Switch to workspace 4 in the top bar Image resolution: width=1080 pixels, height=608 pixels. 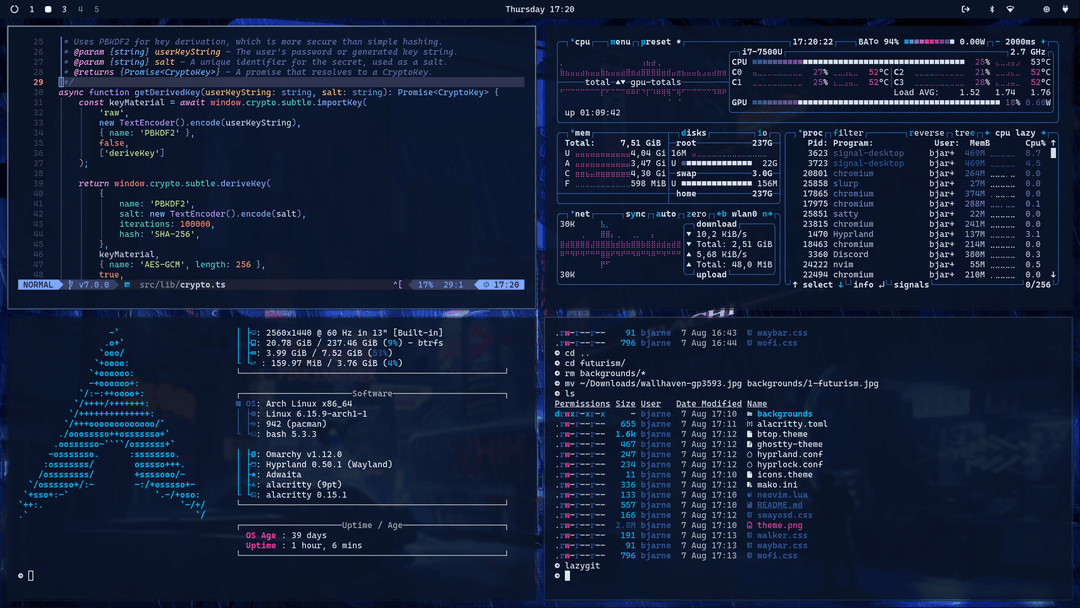pyautogui.click(x=80, y=8)
